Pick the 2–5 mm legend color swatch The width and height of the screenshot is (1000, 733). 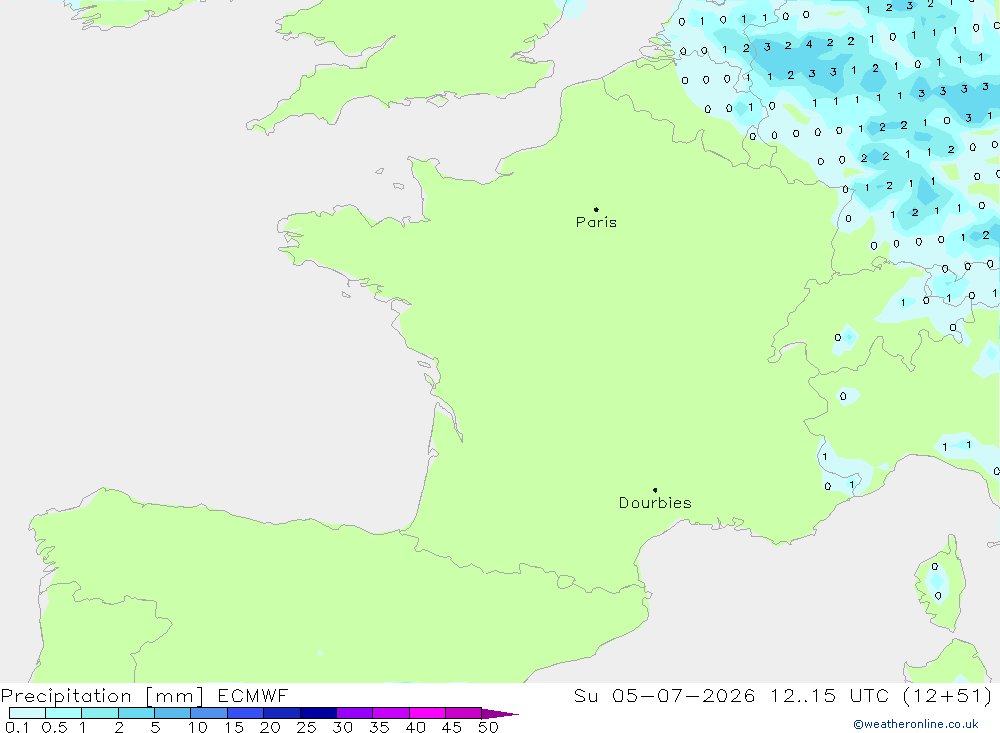click(x=136, y=713)
